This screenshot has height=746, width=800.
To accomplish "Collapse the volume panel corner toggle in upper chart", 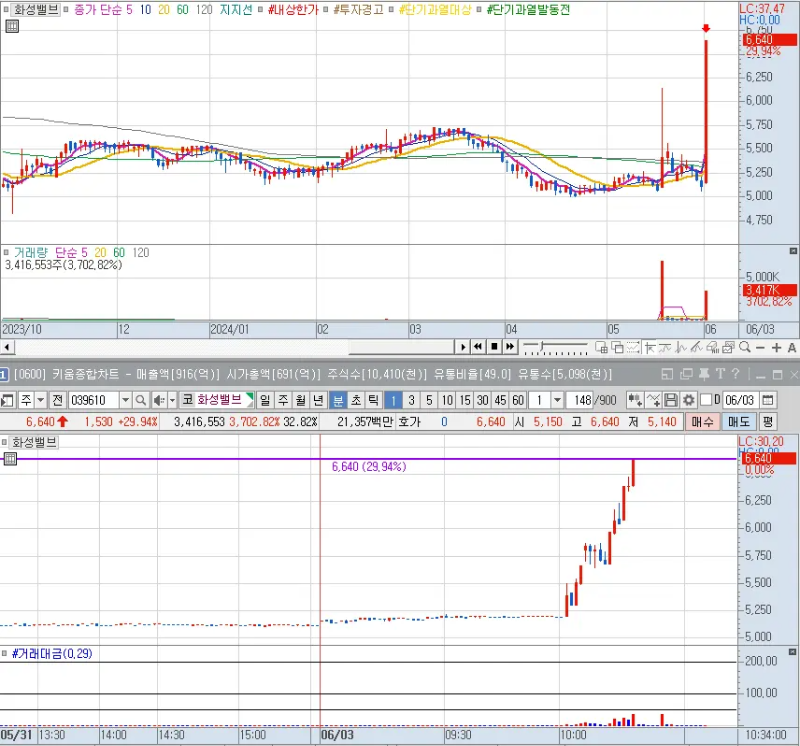I will [x=793, y=251].
